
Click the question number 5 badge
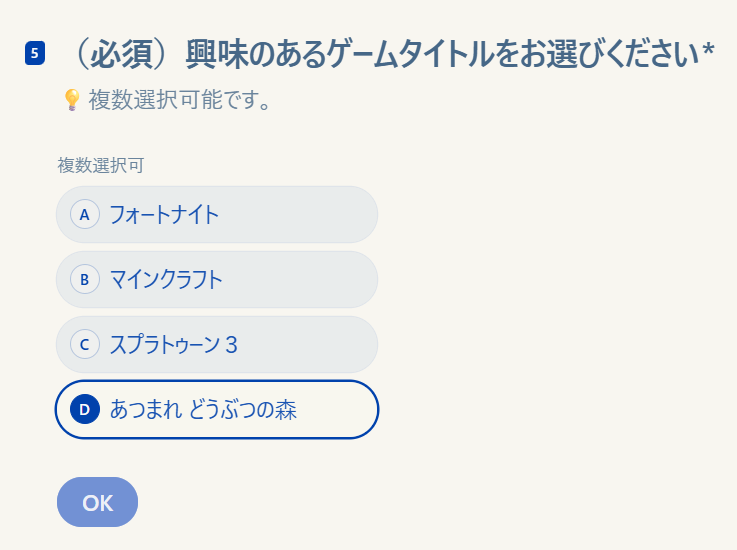coord(35,53)
